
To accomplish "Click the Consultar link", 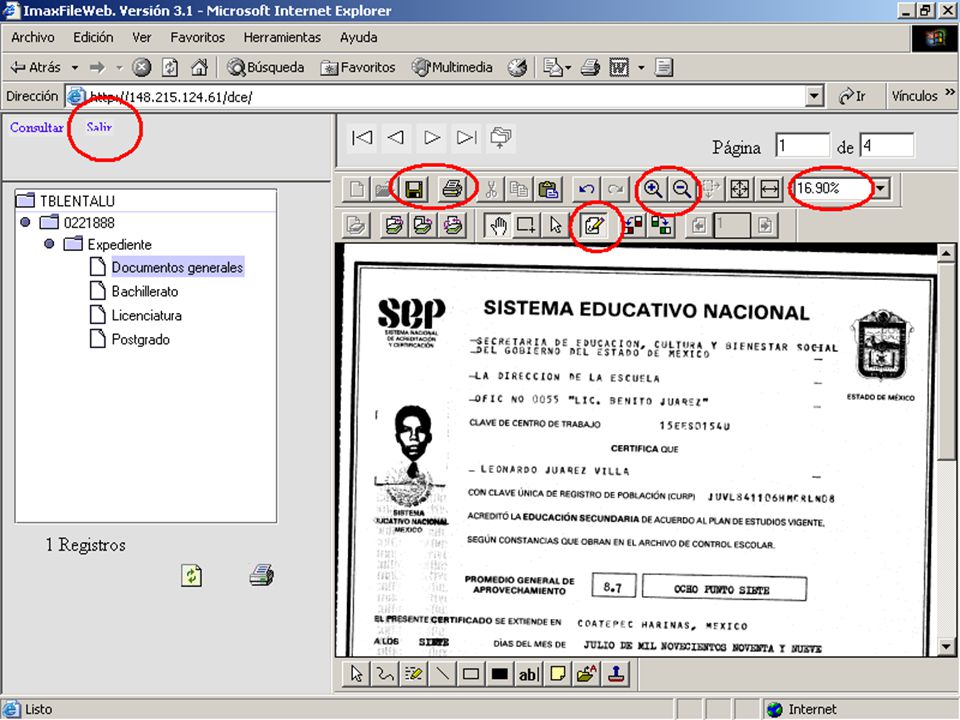I will 37,127.
